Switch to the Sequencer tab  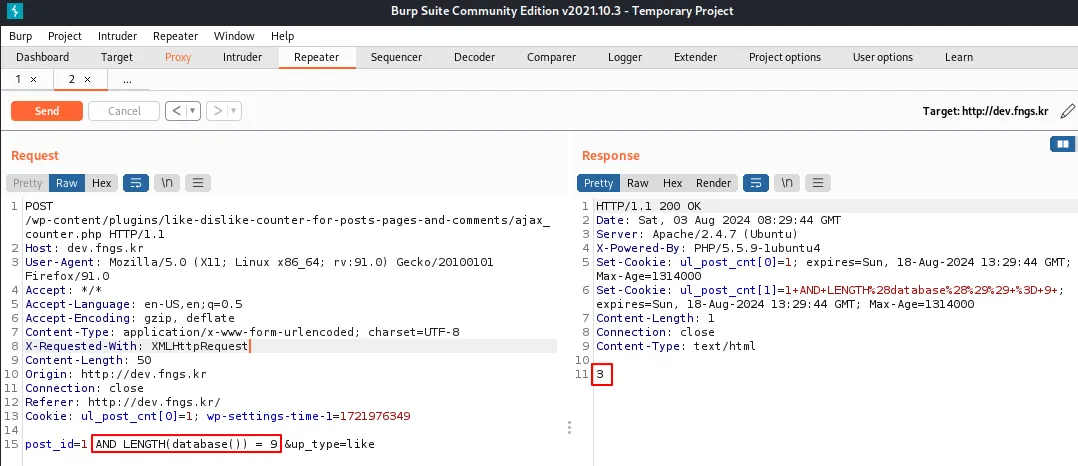tap(396, 57)
